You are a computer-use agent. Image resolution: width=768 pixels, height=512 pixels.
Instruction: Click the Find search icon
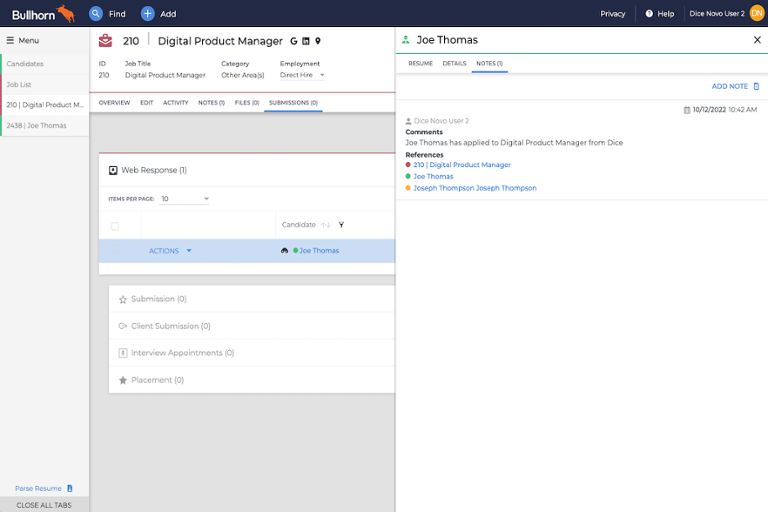click(x=96, y=14)
